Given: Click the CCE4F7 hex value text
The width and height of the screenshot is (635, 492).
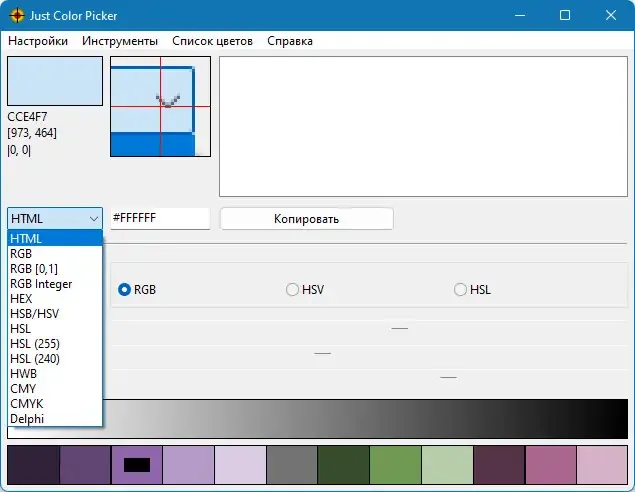Looking at the screenshot, I should (27, 117).
